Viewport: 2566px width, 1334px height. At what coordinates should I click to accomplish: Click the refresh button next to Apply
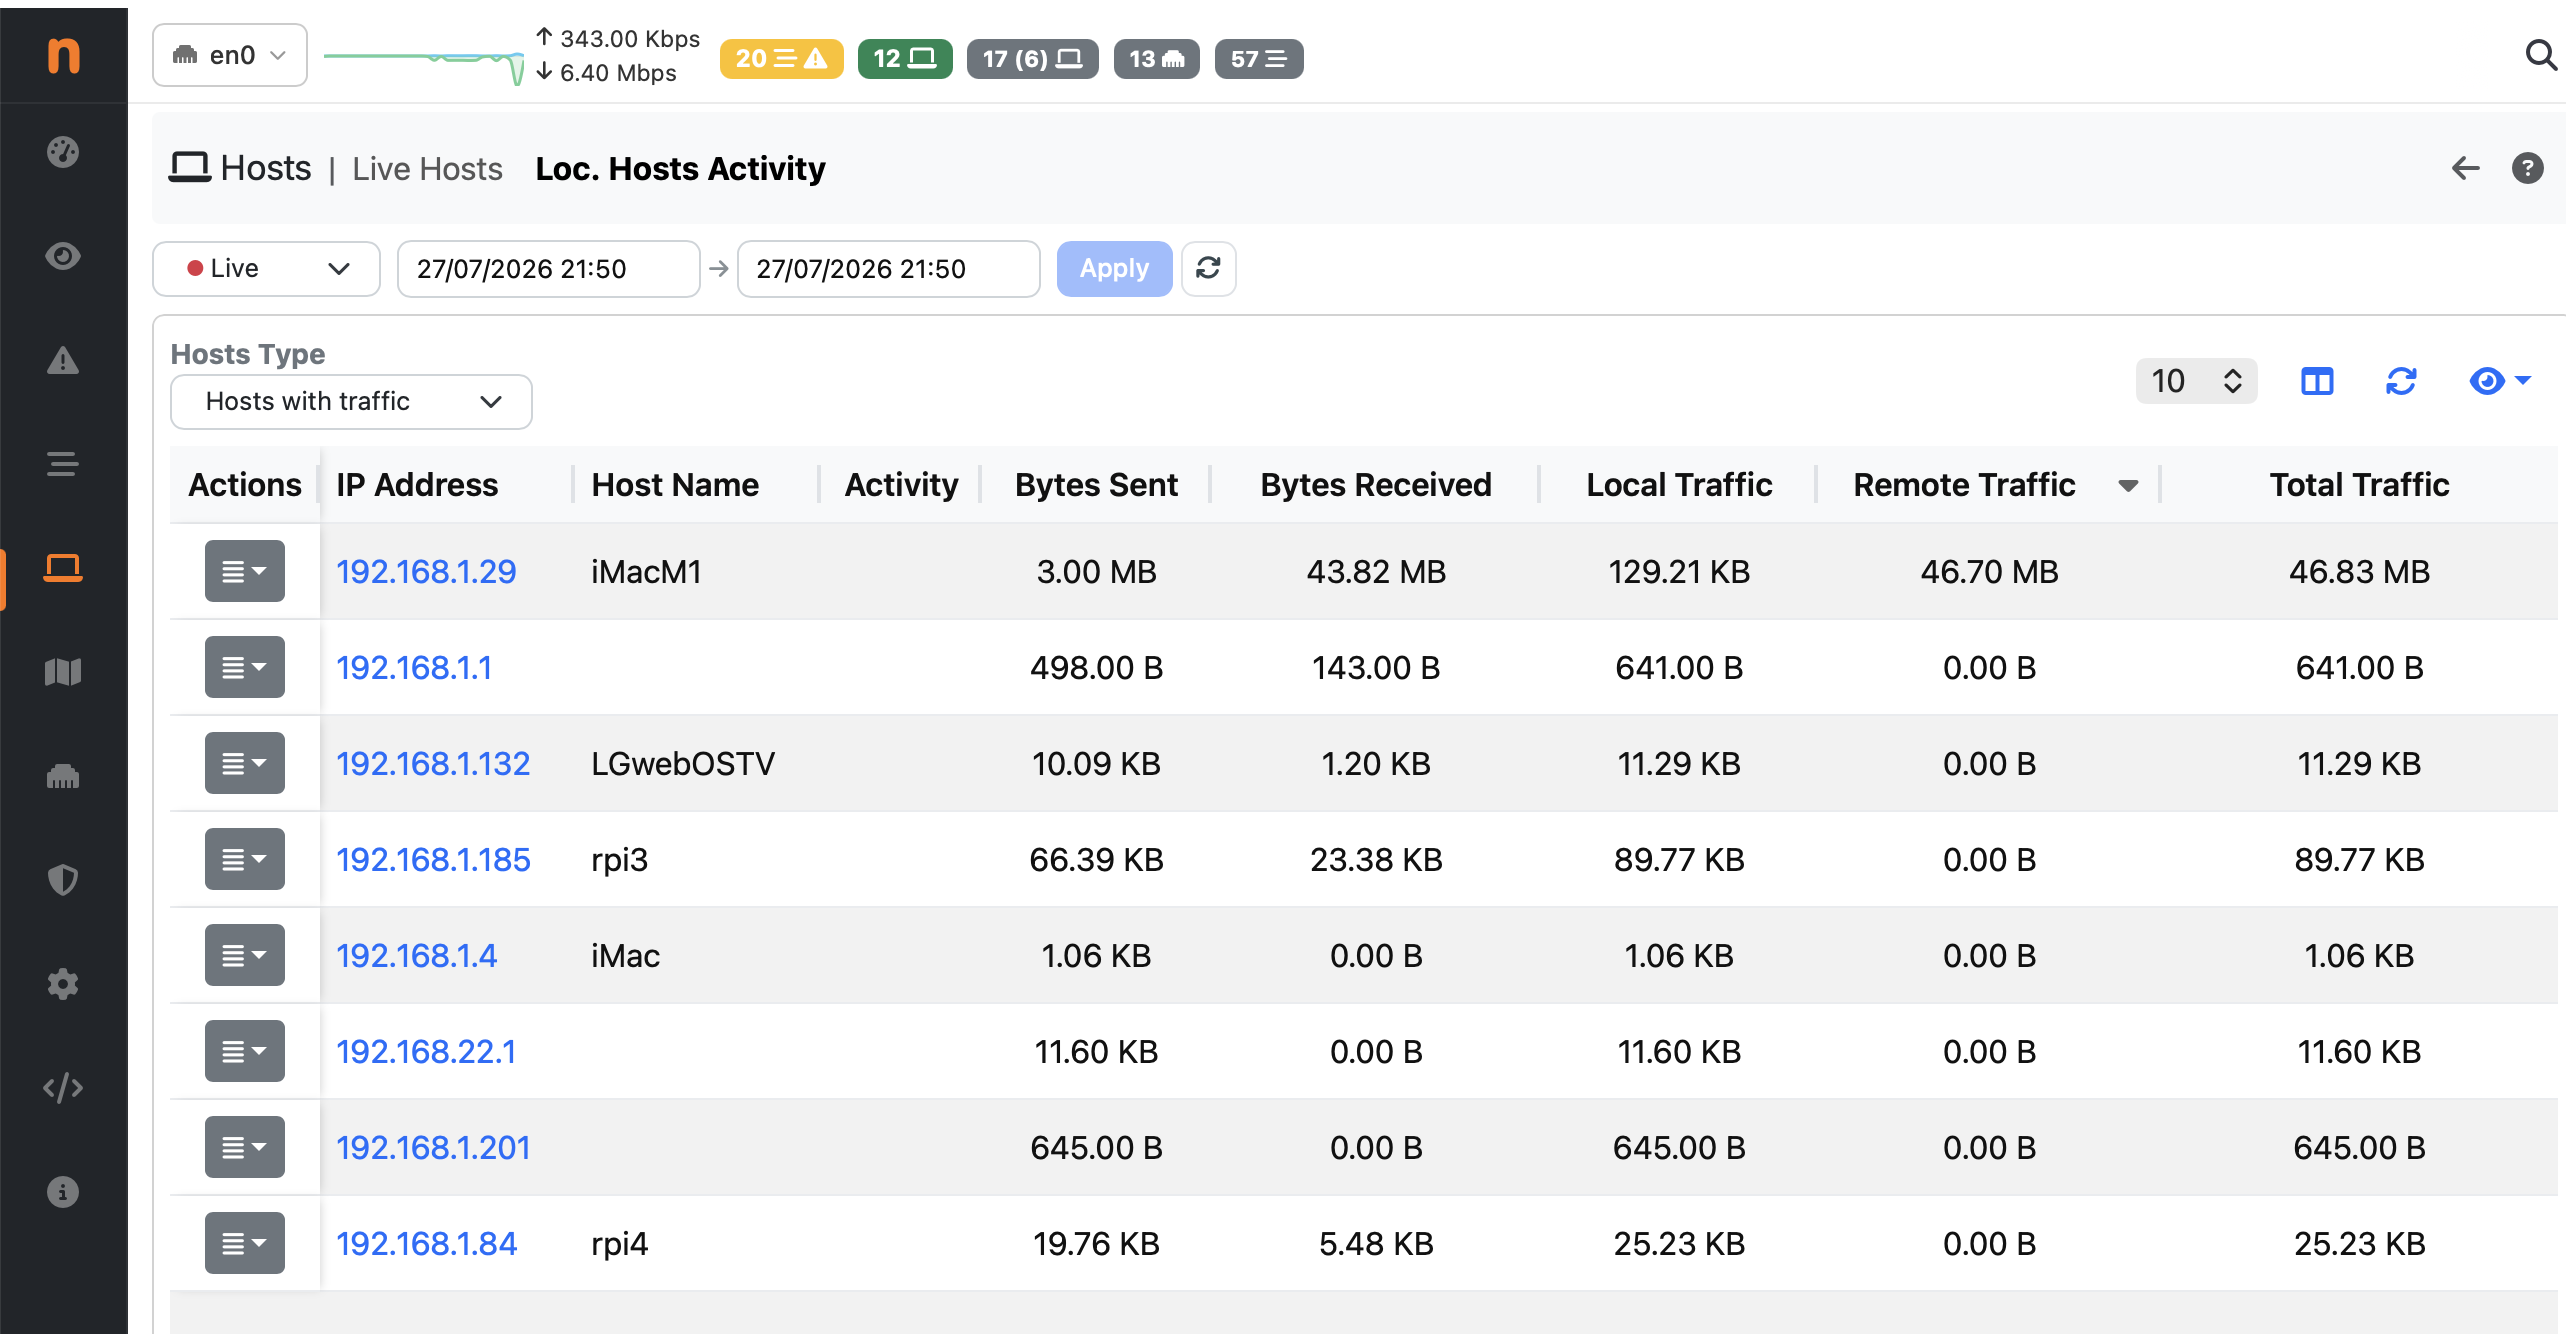point(1208,268)
